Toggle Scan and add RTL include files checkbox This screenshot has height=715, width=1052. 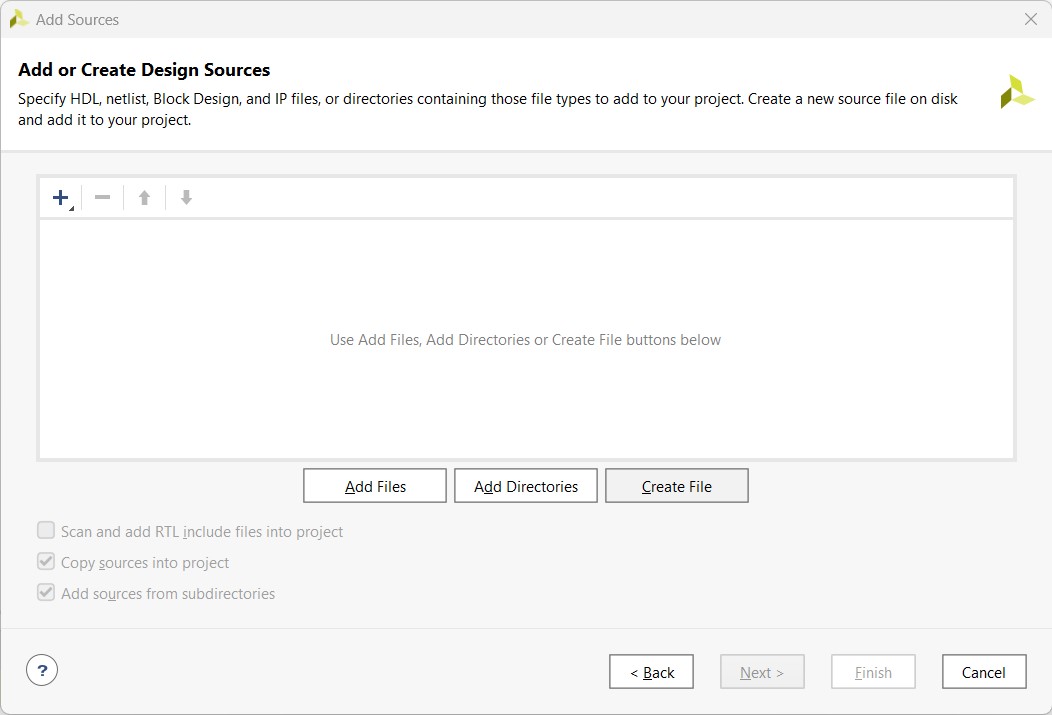click(x=46, y=531)
